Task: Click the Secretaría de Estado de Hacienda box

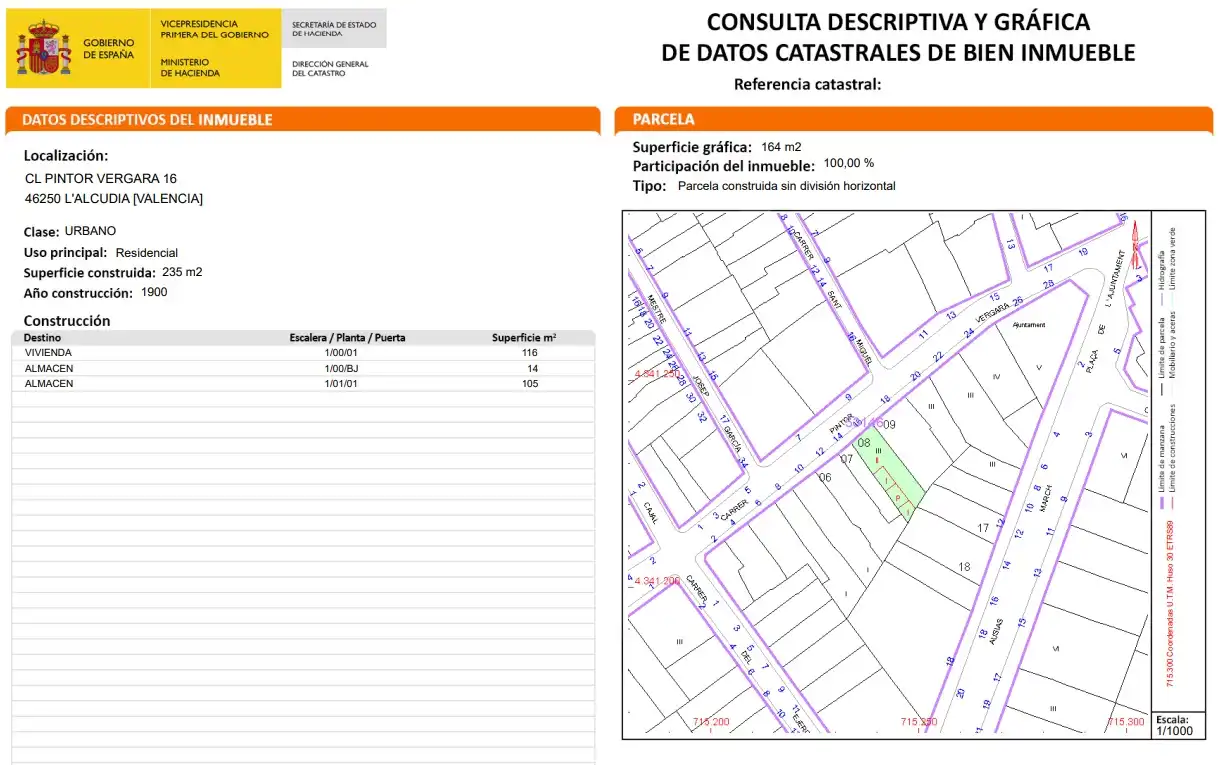Action: point(334,28)
